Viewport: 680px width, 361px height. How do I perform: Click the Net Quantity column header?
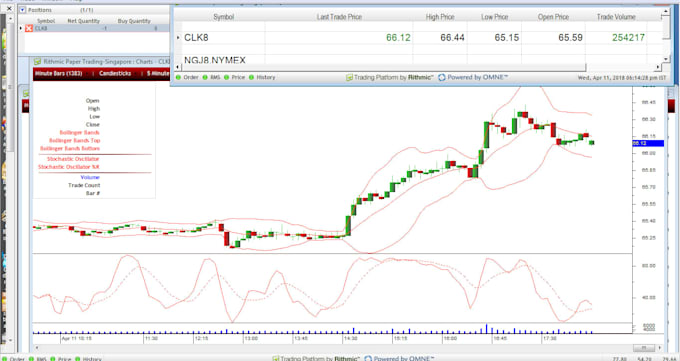click(x=84, y=21)
